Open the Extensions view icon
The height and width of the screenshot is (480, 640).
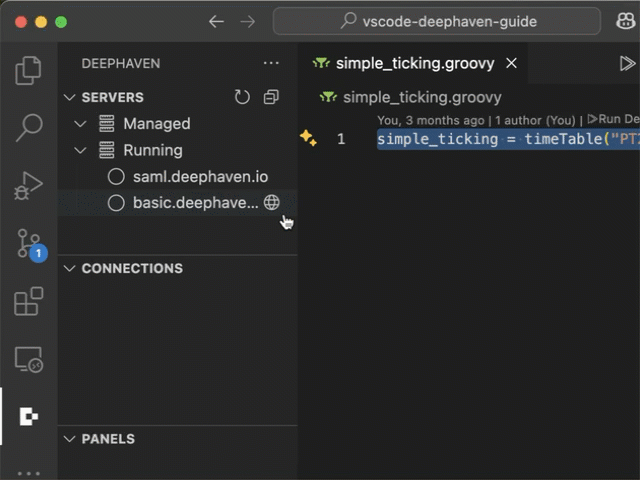coord(29,301)
